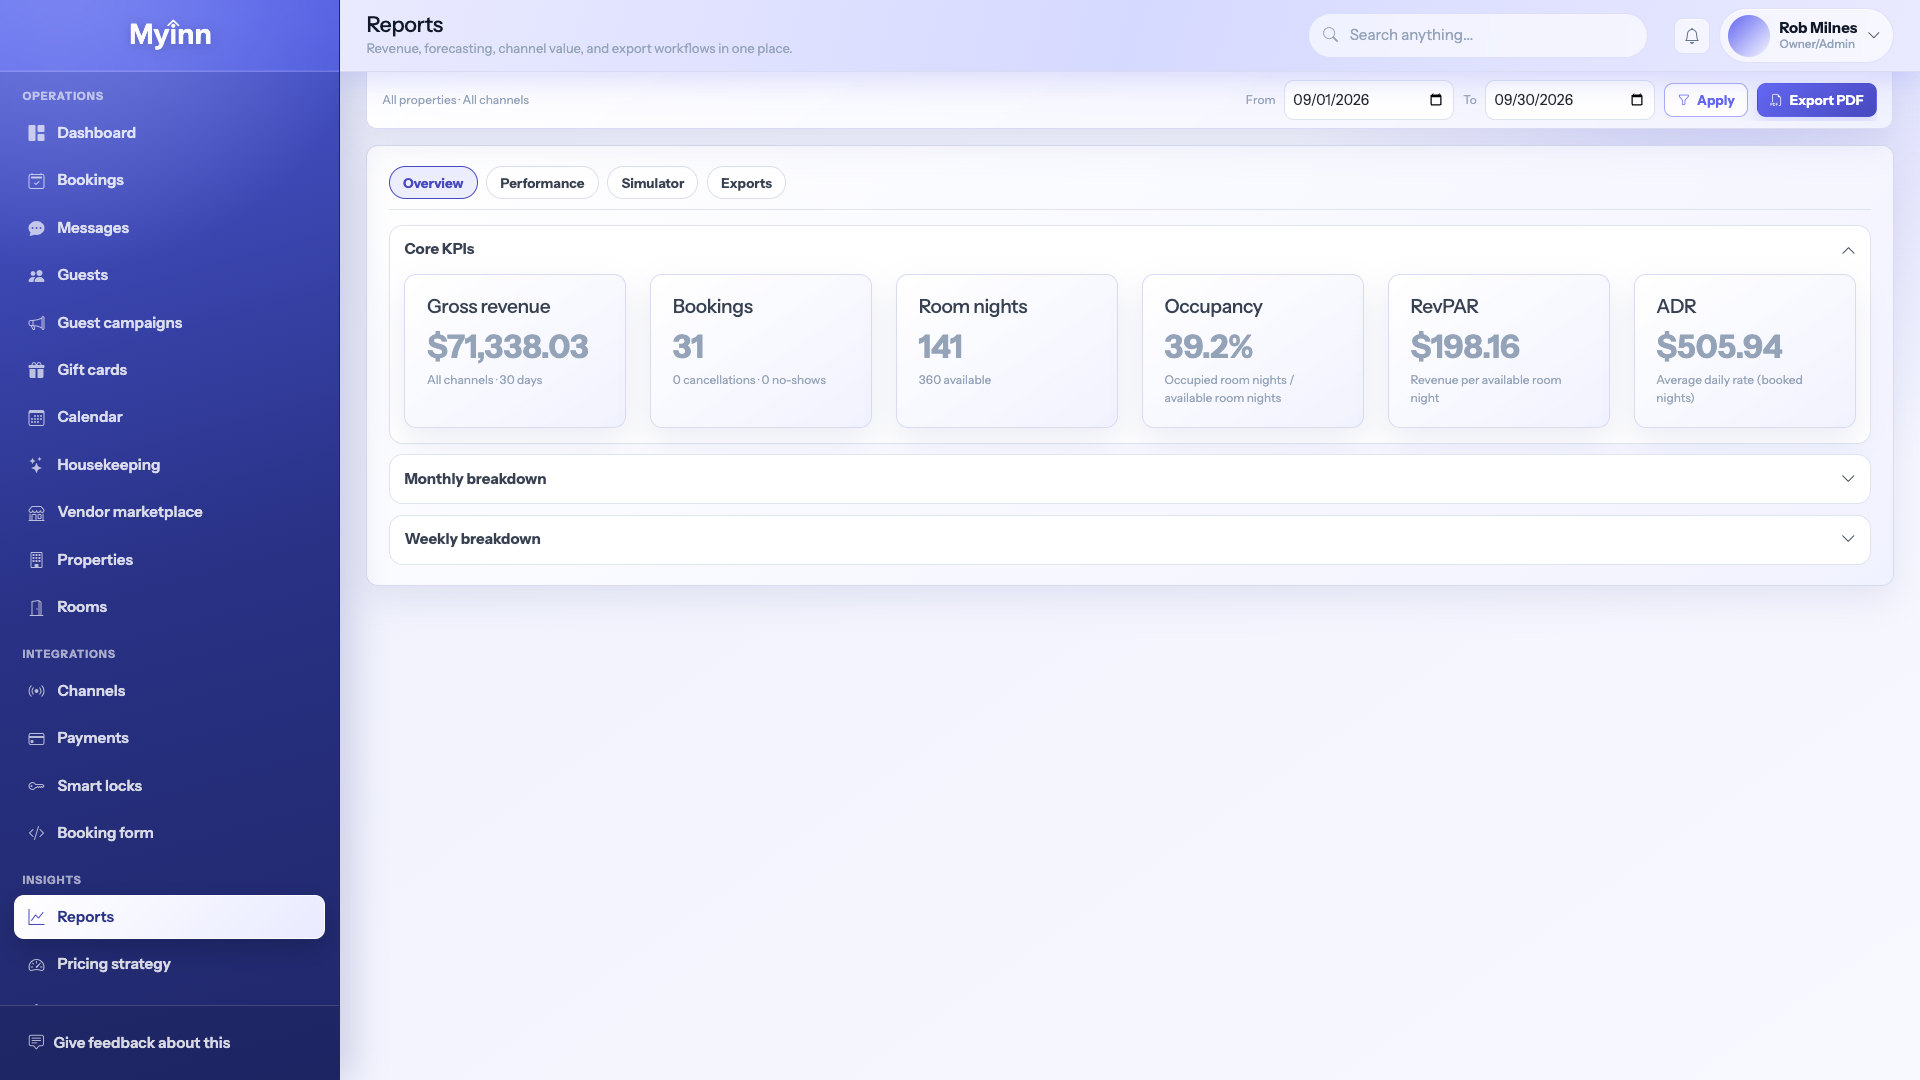Switch to the Exports tab
This screenshot has width=1920, height=1080.
(746, 183)
